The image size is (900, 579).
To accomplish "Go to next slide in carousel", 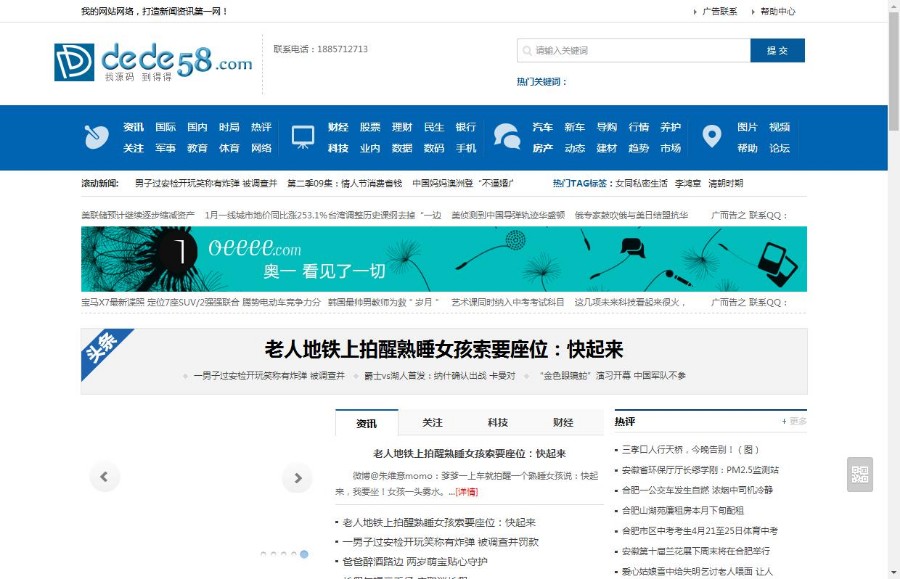I will (x=297, y=477).
